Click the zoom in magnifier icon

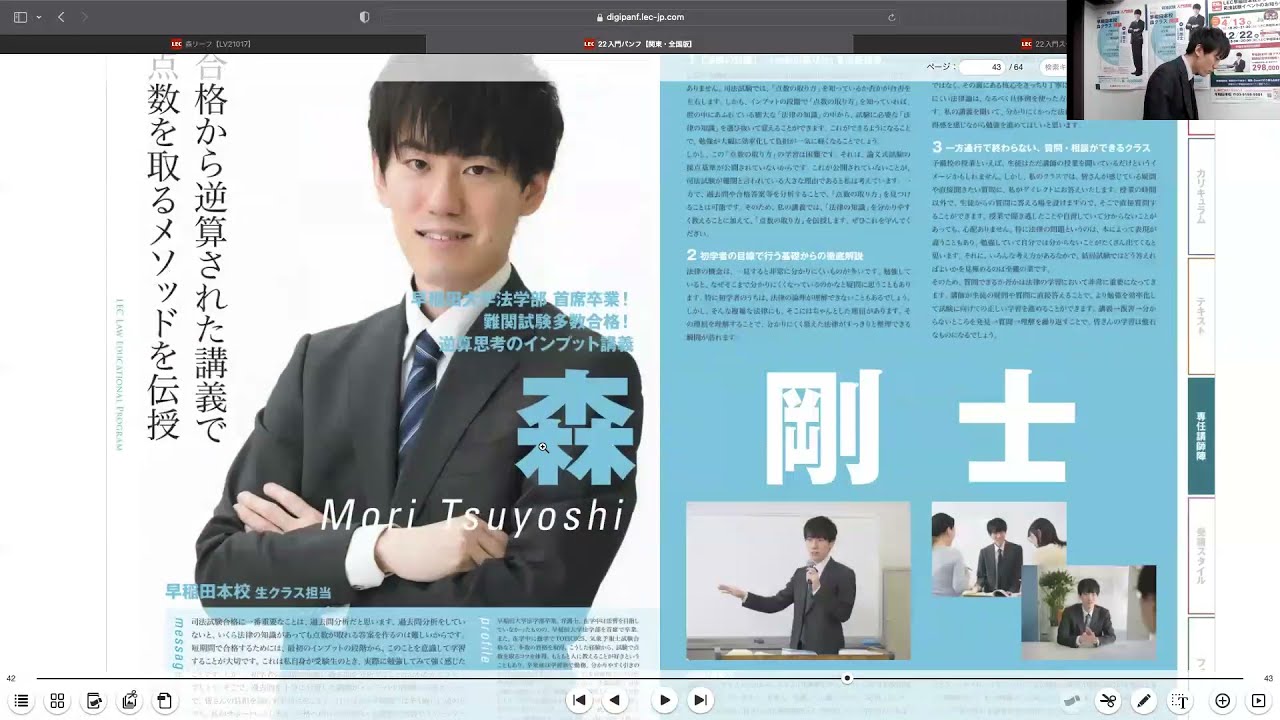pos(1222,701)
